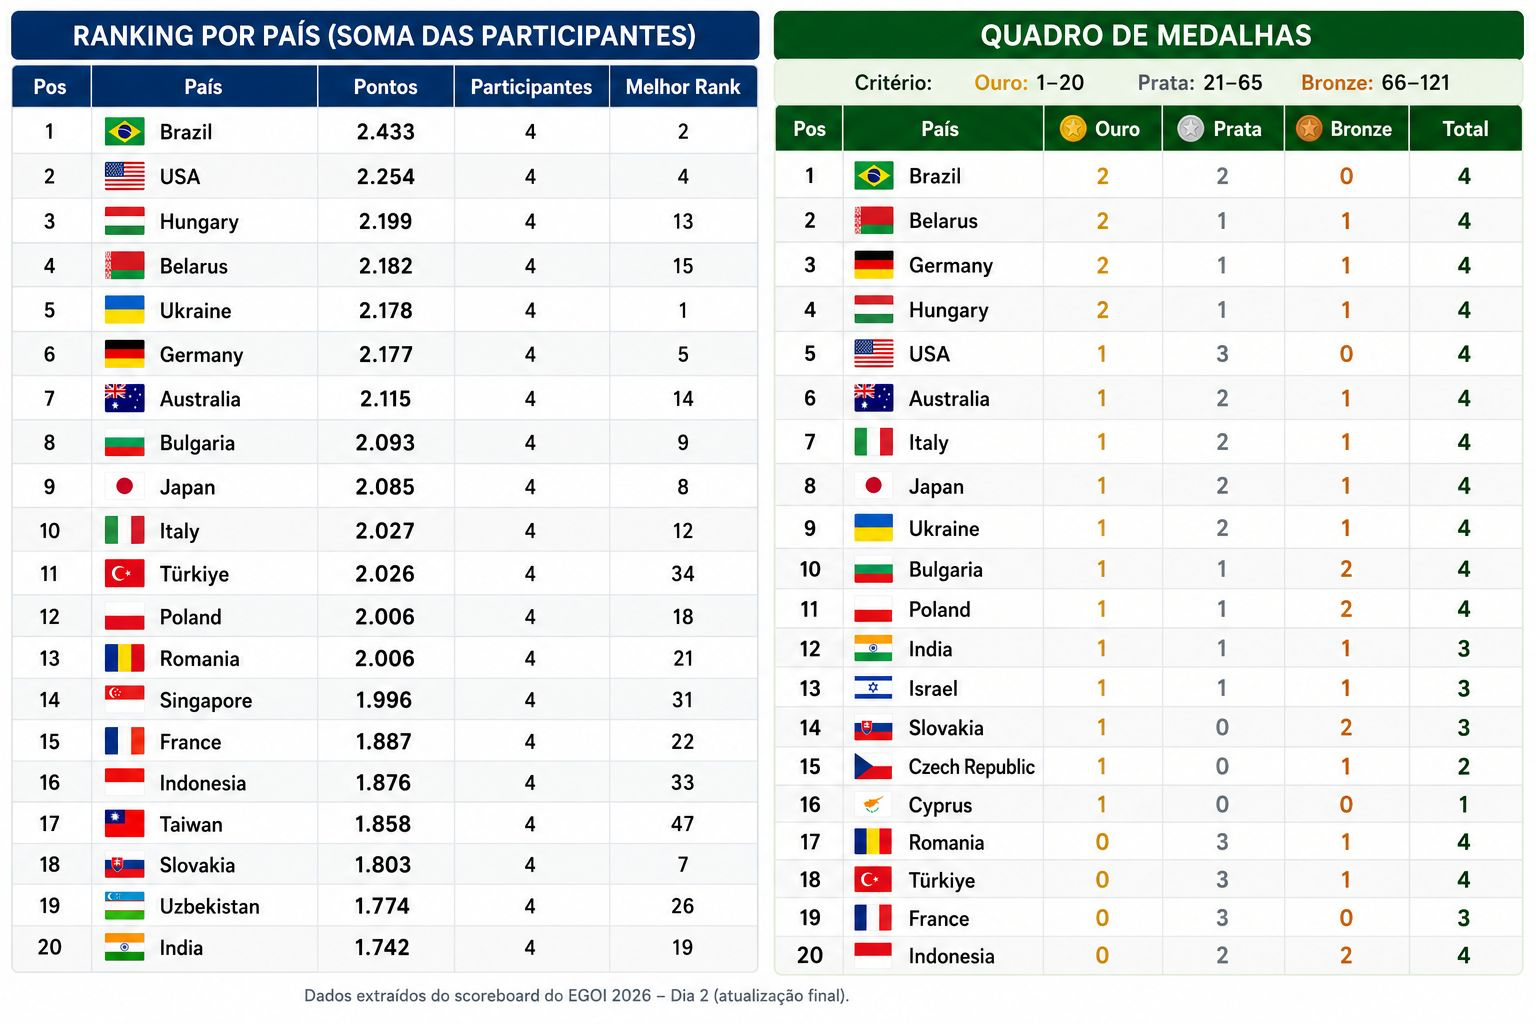Click the Melhor Rank column header
This screenshot has height=1024, width=1536.
point(683,87)
